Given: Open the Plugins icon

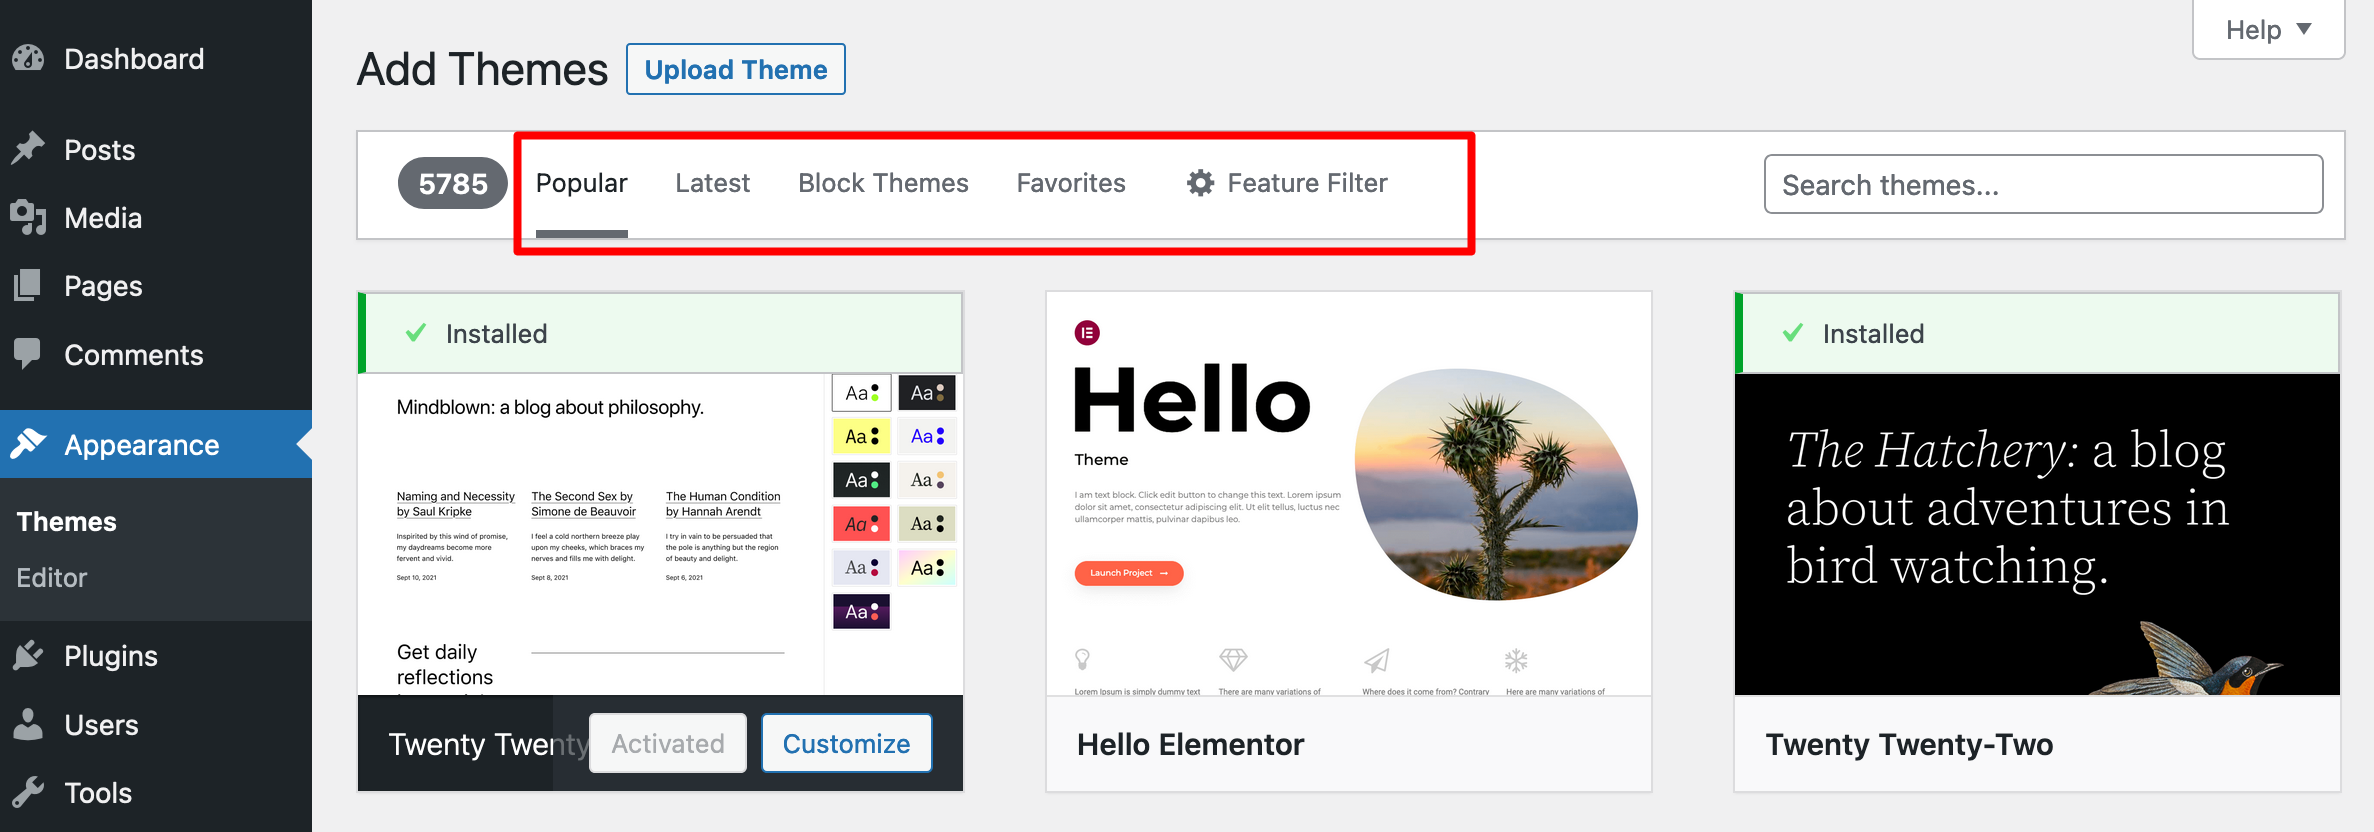Looking at the screenshot, I should (x=30, y=655).
